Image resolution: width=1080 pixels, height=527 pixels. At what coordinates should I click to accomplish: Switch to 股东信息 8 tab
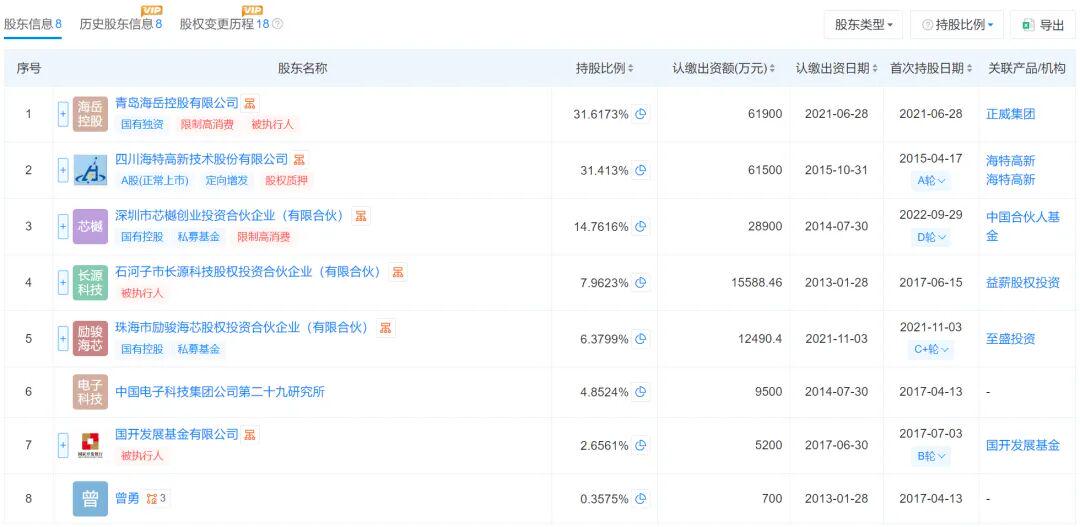tap(33, 24)
